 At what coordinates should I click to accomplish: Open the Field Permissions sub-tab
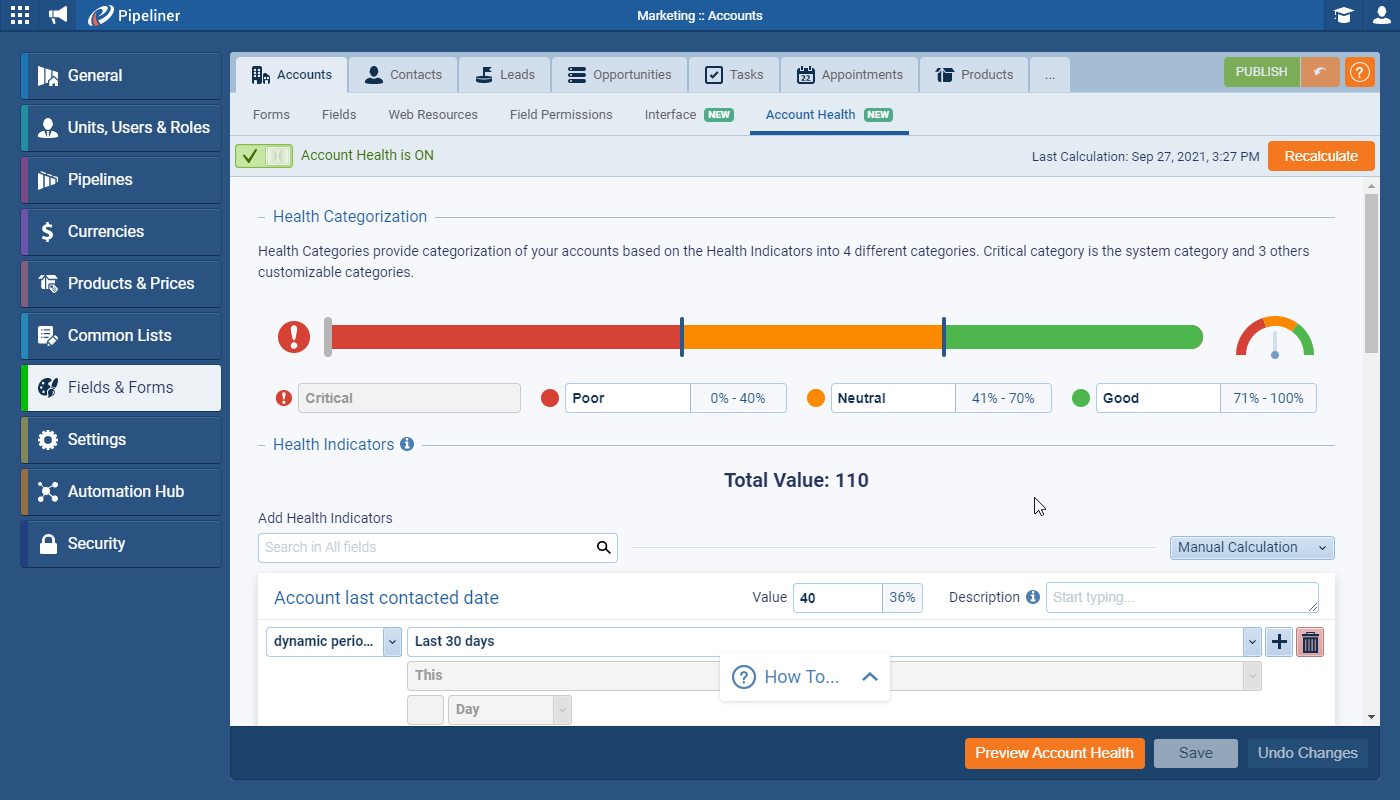pos(561,115)
